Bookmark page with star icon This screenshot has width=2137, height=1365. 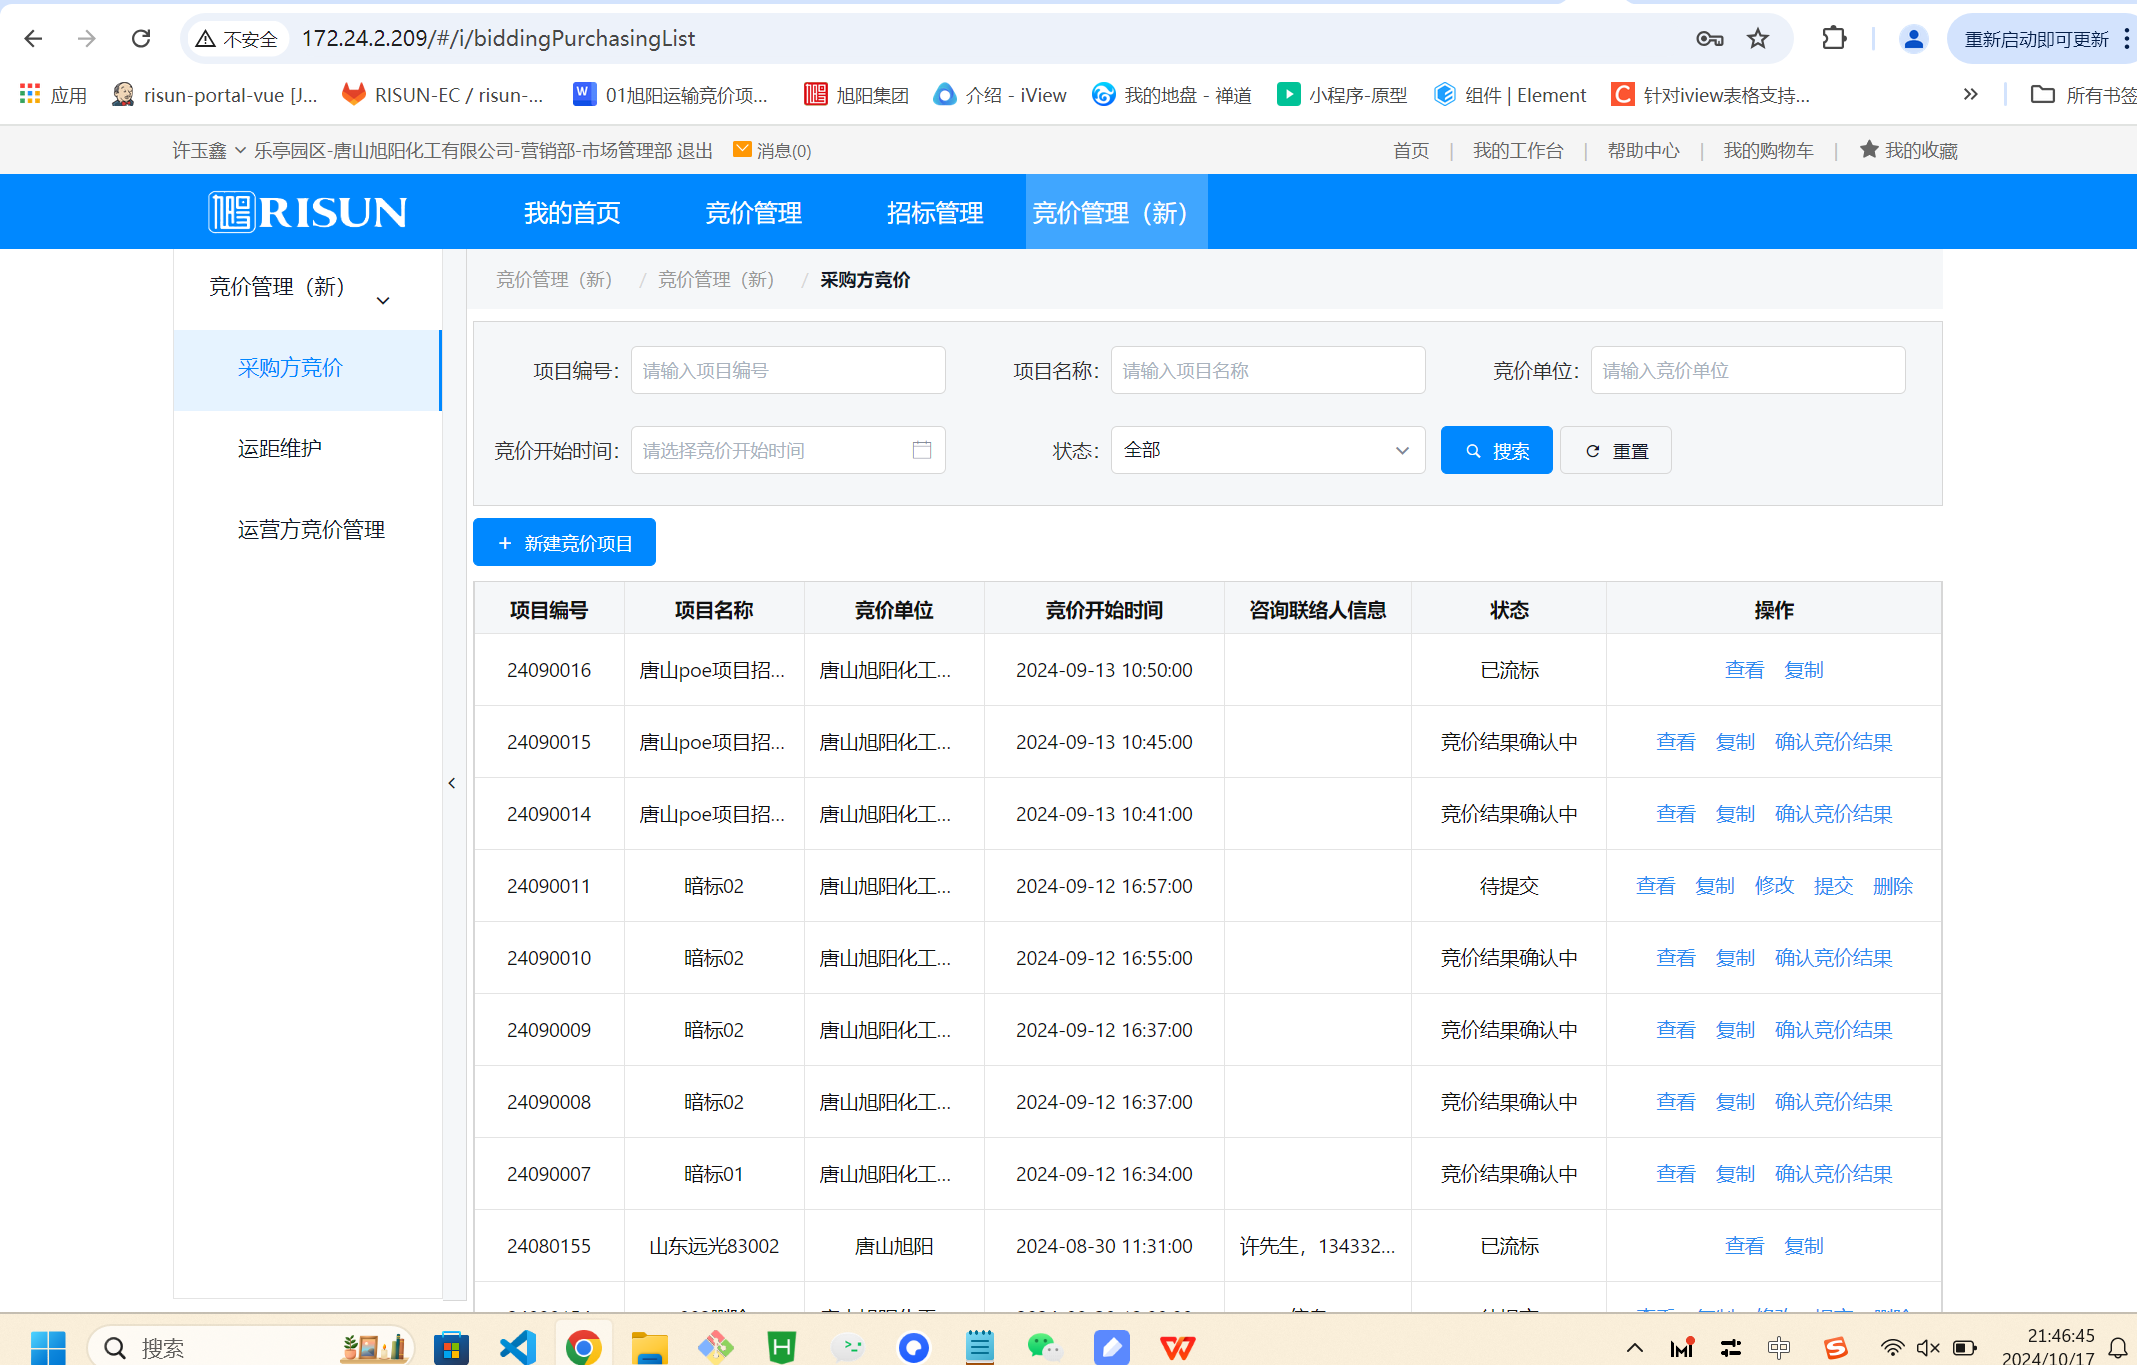click(x=1757, y=38)
